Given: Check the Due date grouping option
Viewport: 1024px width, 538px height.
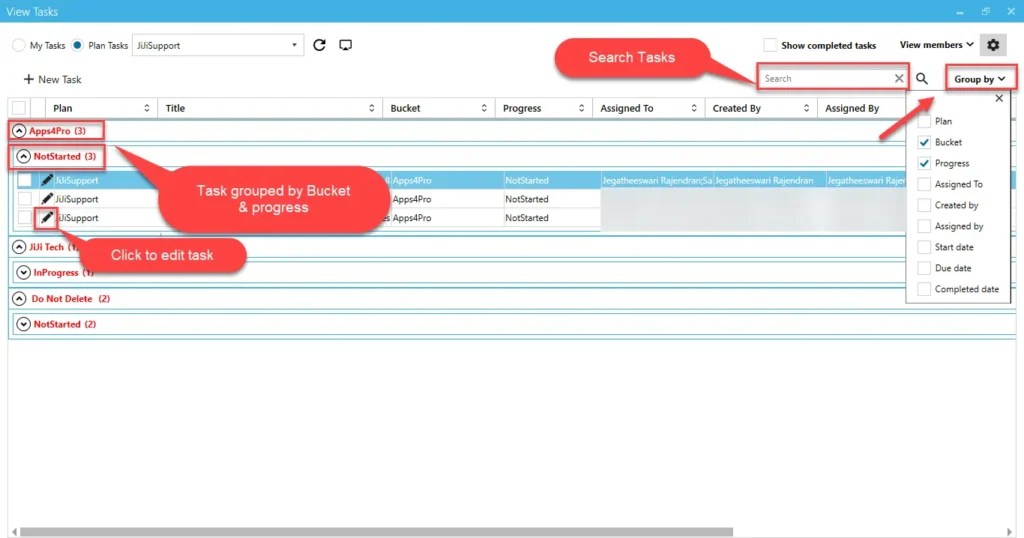Looking at the screenshot, I should 924,268.
